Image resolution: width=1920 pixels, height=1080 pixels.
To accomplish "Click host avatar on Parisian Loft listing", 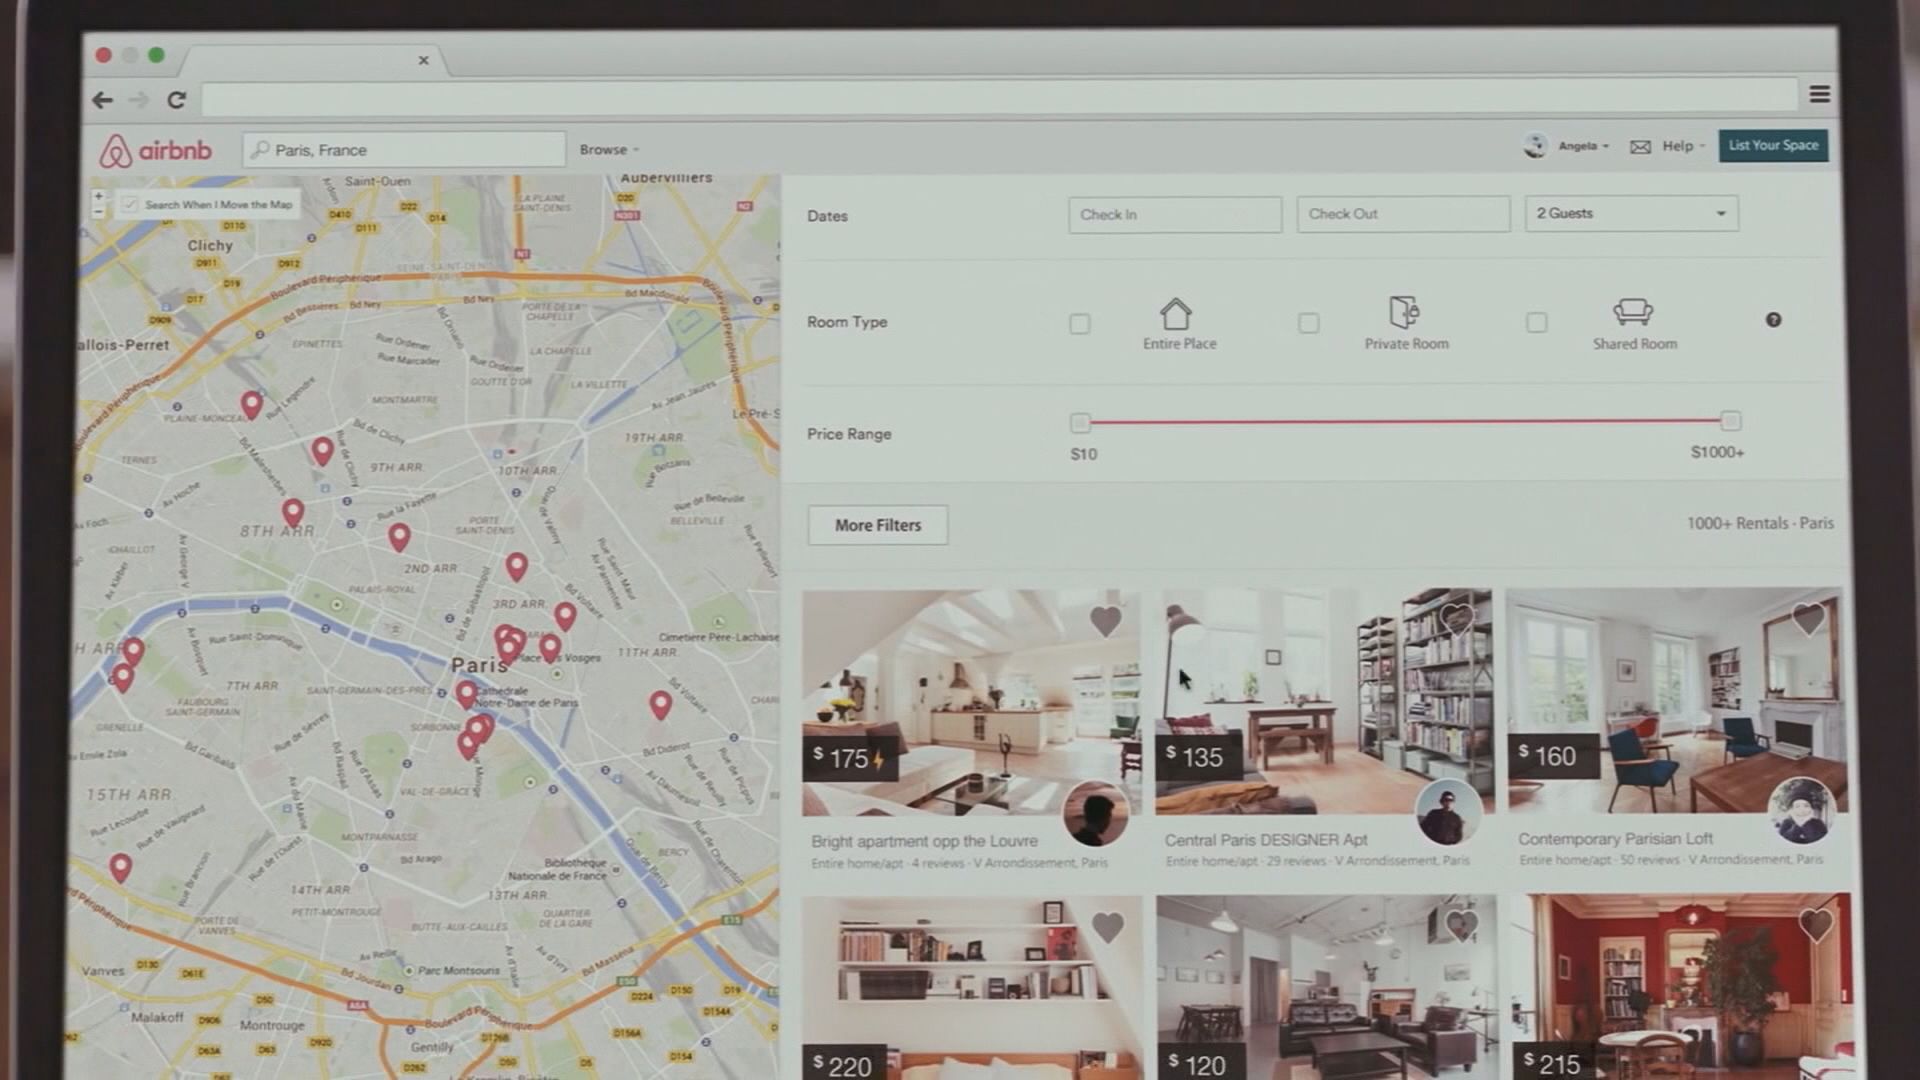I will click(1802, 810).
